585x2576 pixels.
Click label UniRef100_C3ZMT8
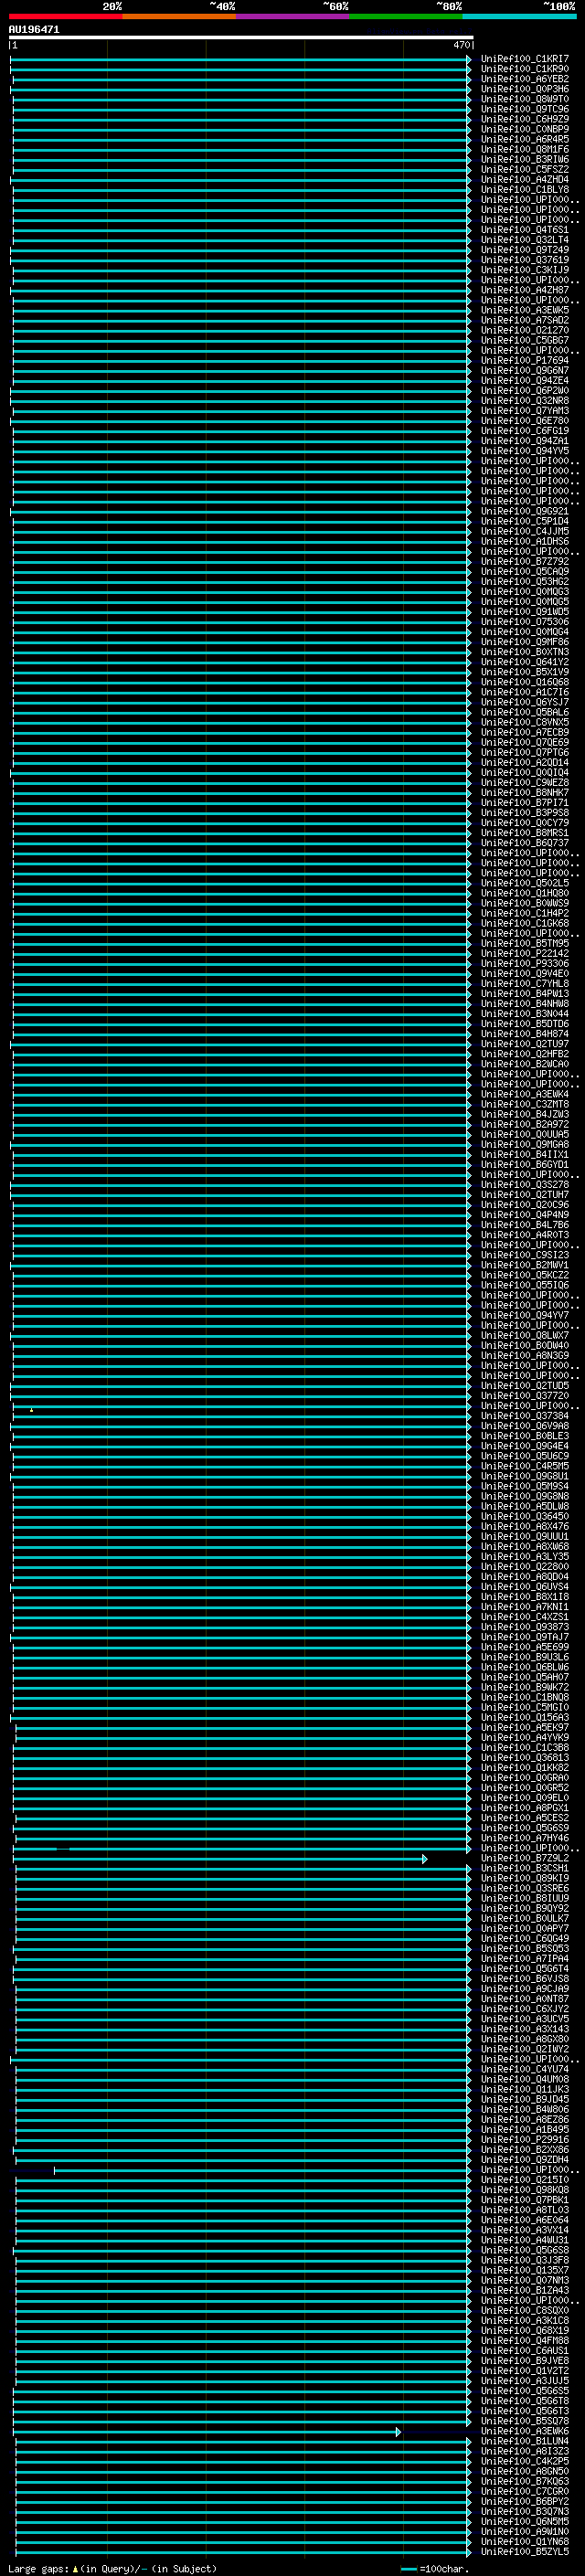coord(524,1104)
